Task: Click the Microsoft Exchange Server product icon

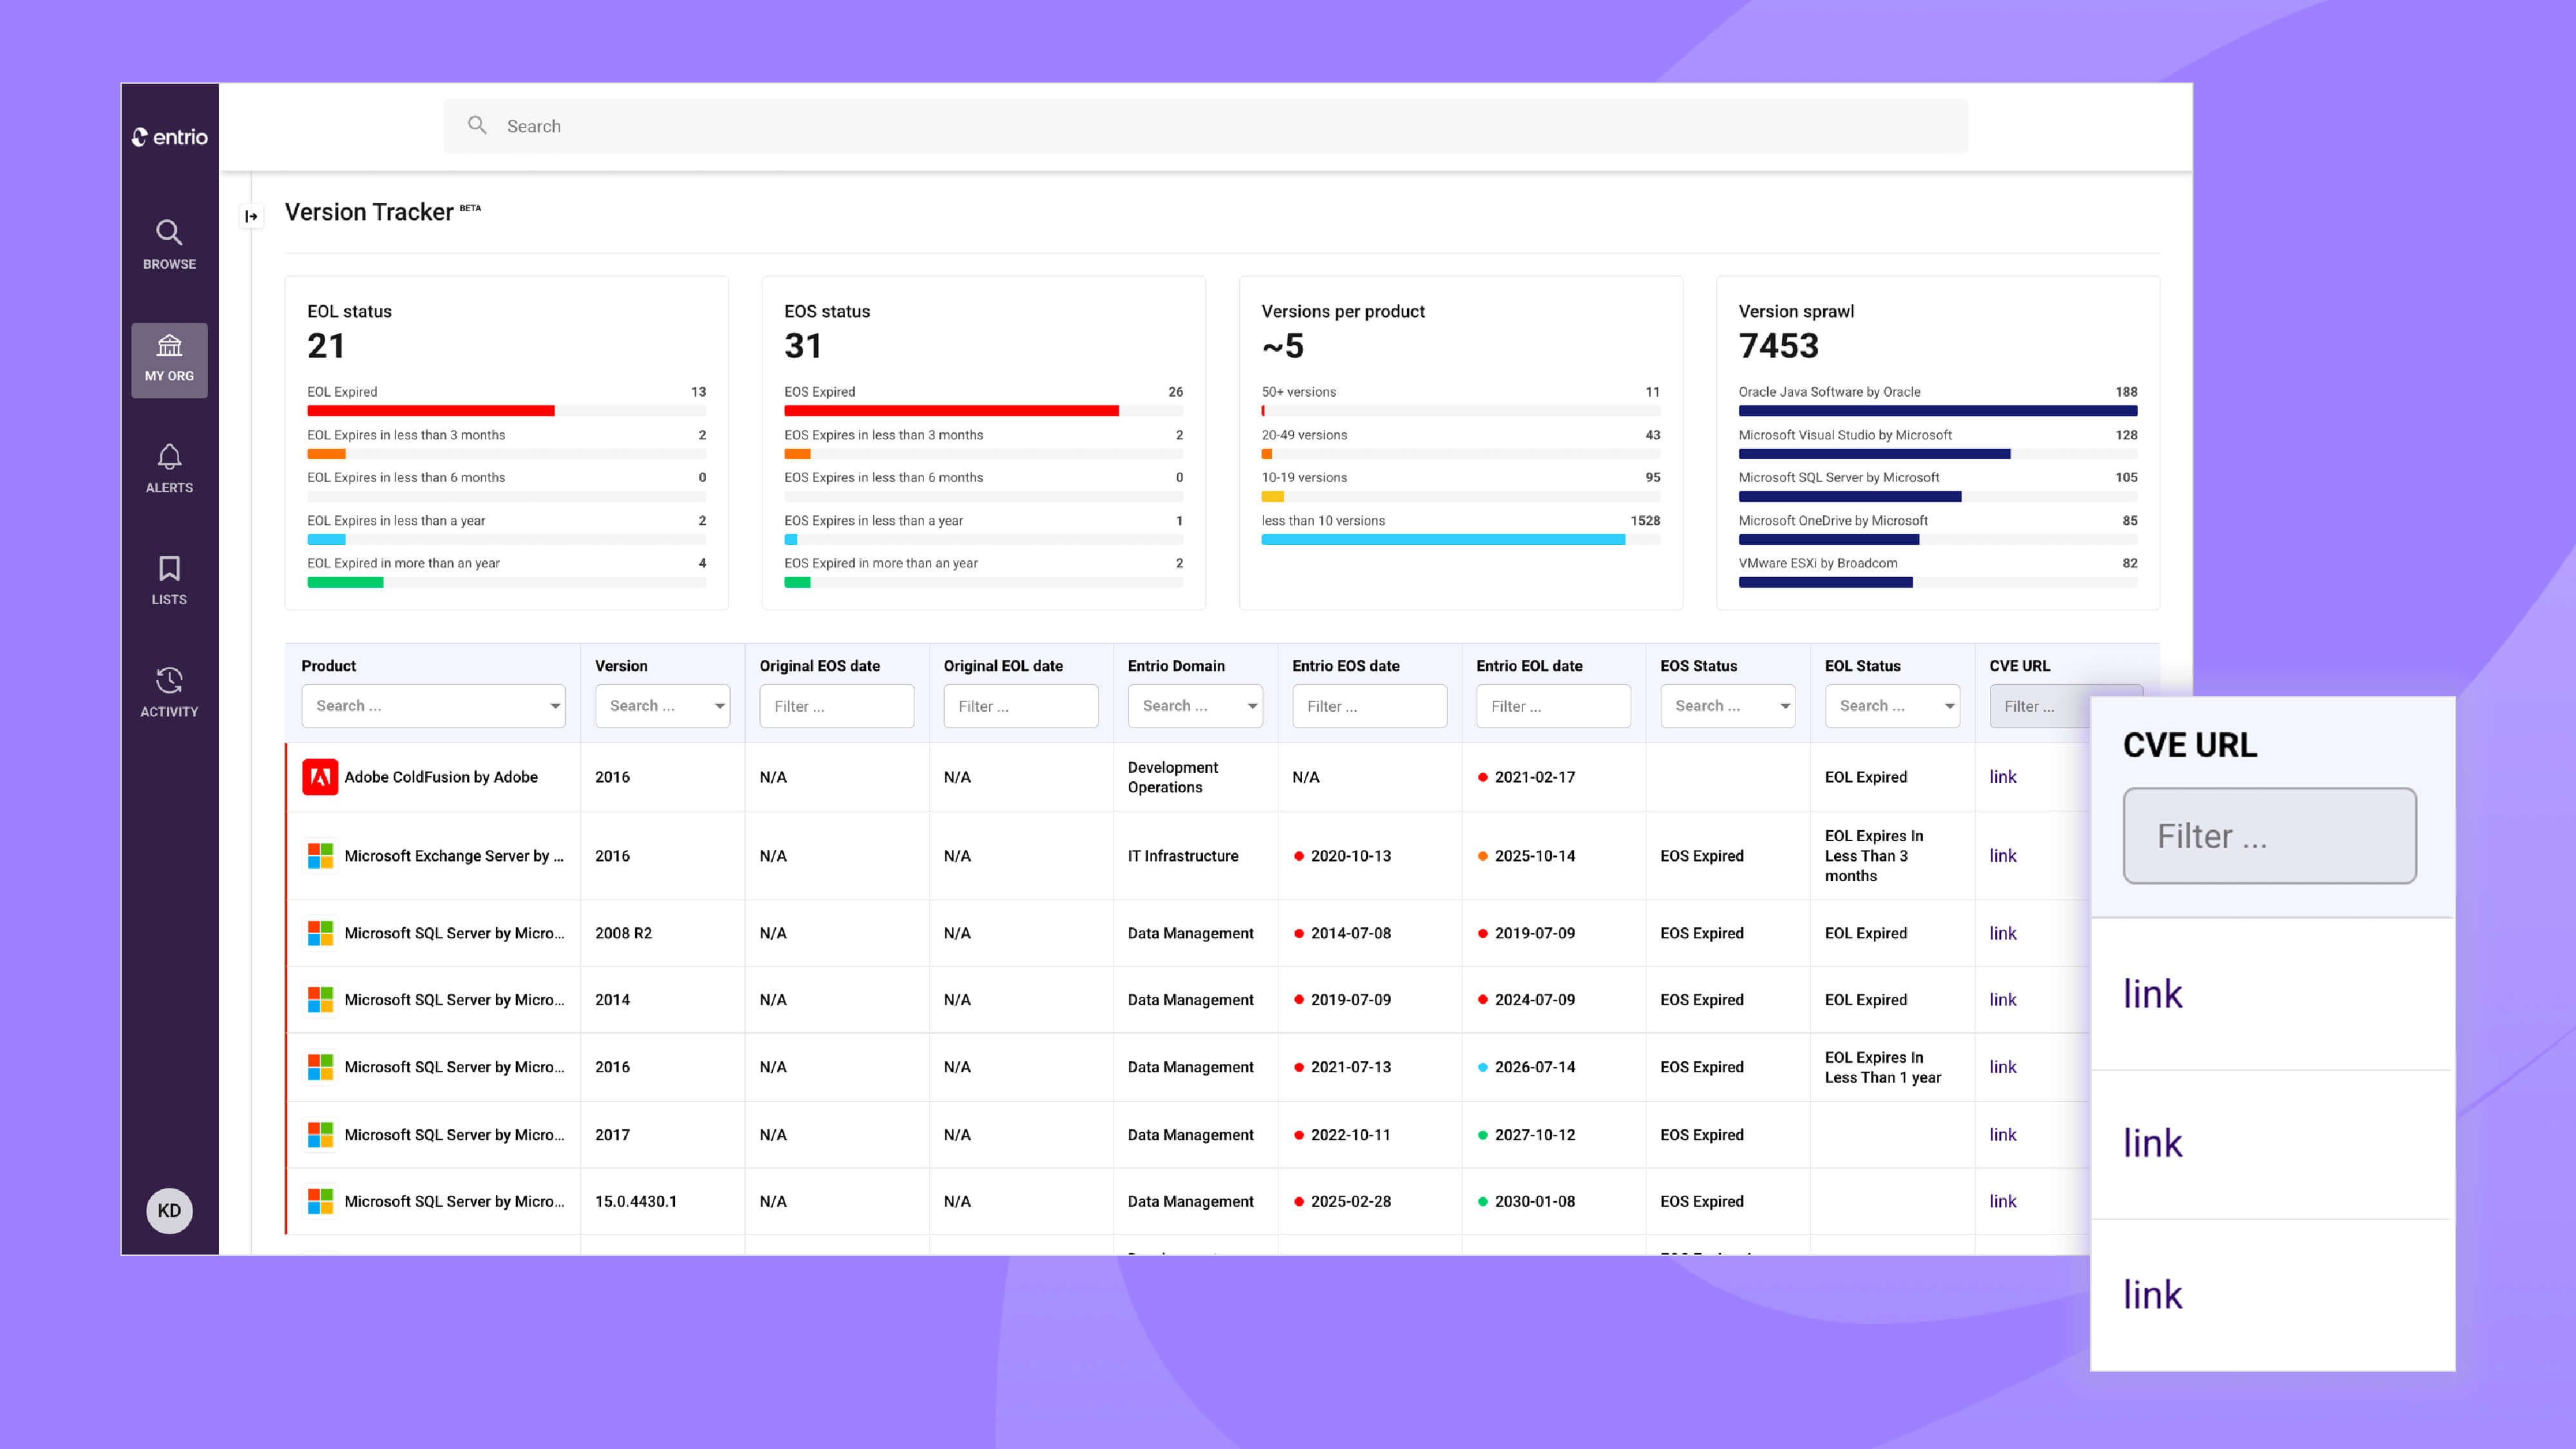Action: [x=320, y=856]
